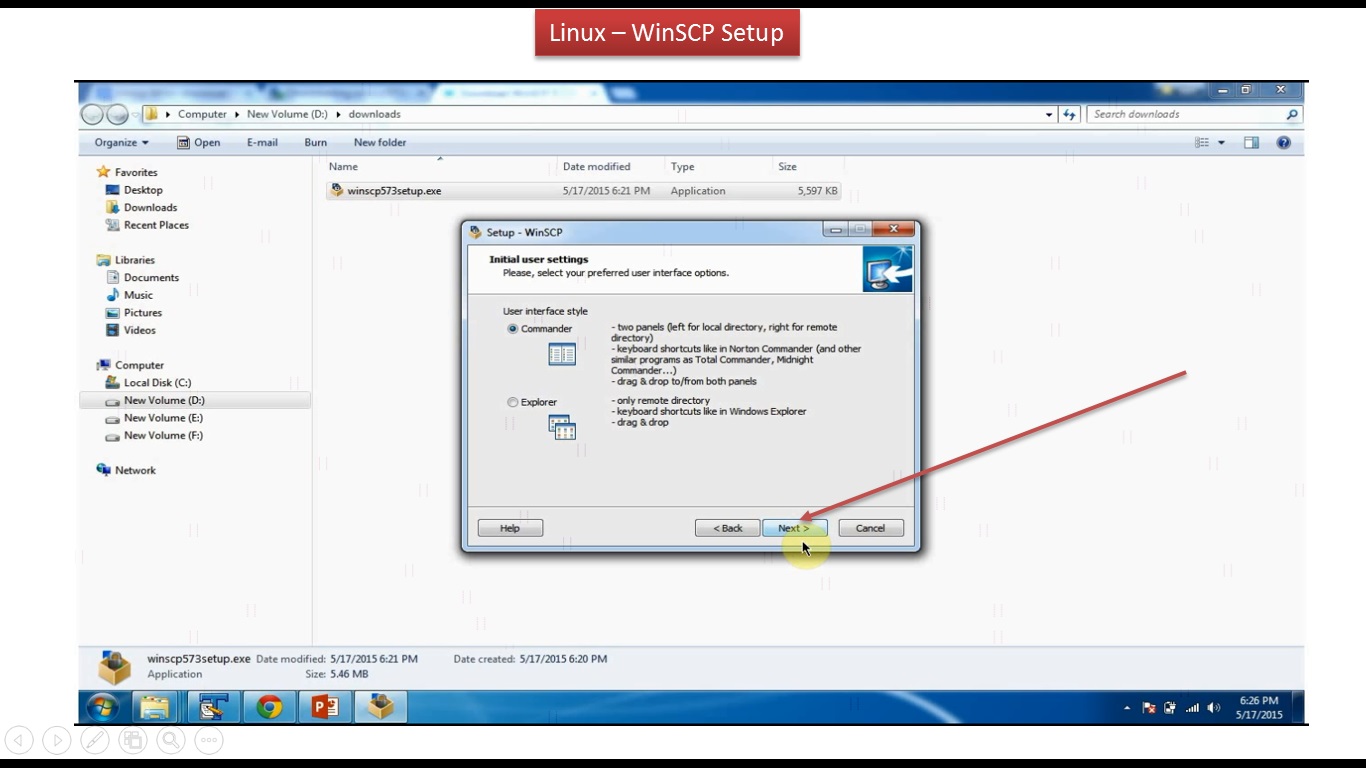Screen dimensions: 1366x768
Task: Click the change view icon in Explorer toolbar
Action: 1202,143
